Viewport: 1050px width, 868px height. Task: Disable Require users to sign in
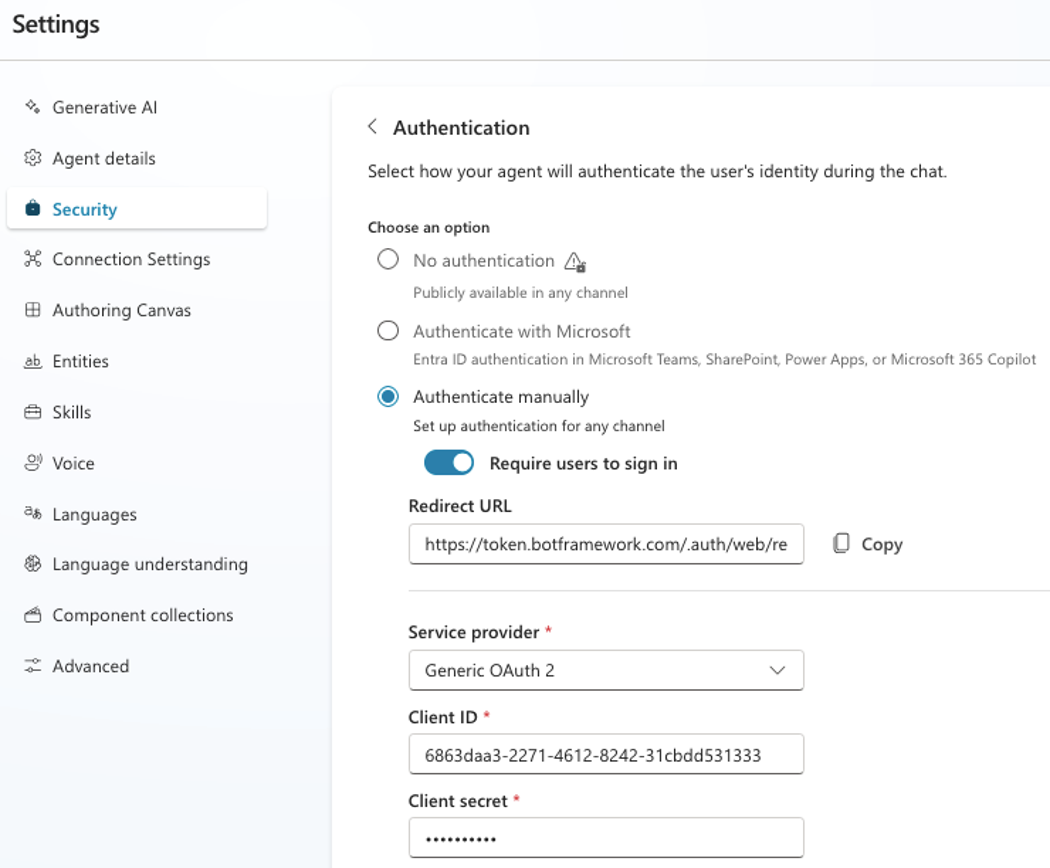(x=448, y=462)
